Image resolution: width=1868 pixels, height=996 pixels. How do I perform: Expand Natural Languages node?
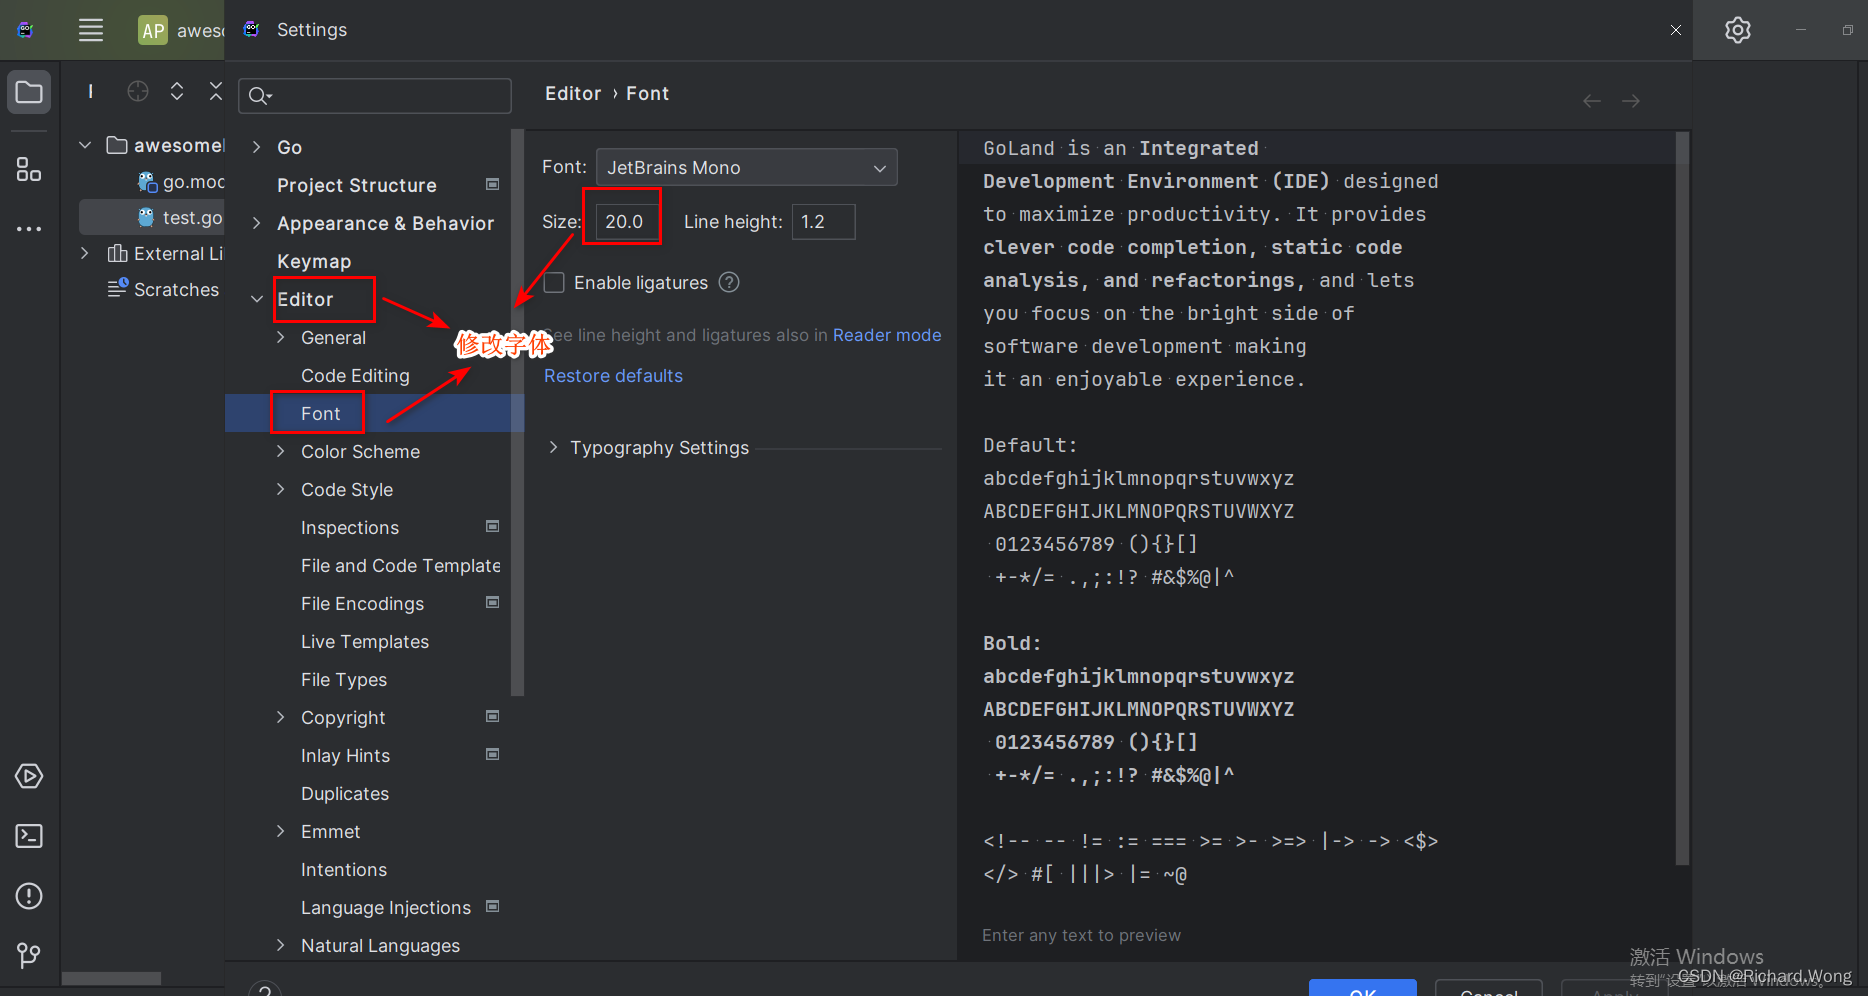coord(281,945)
